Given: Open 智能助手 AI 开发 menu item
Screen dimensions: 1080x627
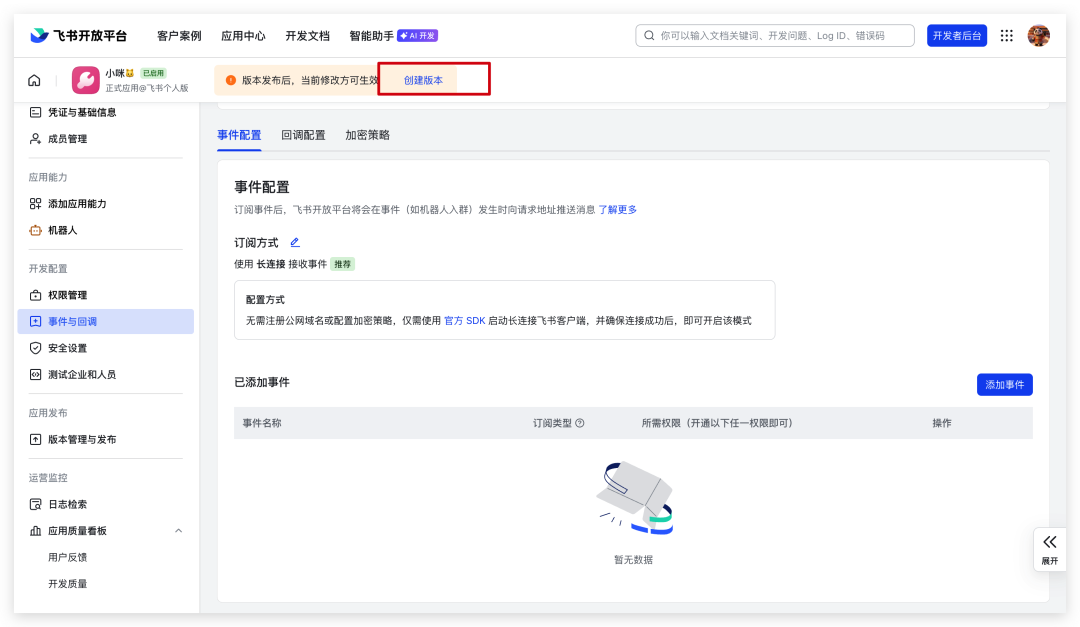Looking at the screenshot, I should (393, 36).
